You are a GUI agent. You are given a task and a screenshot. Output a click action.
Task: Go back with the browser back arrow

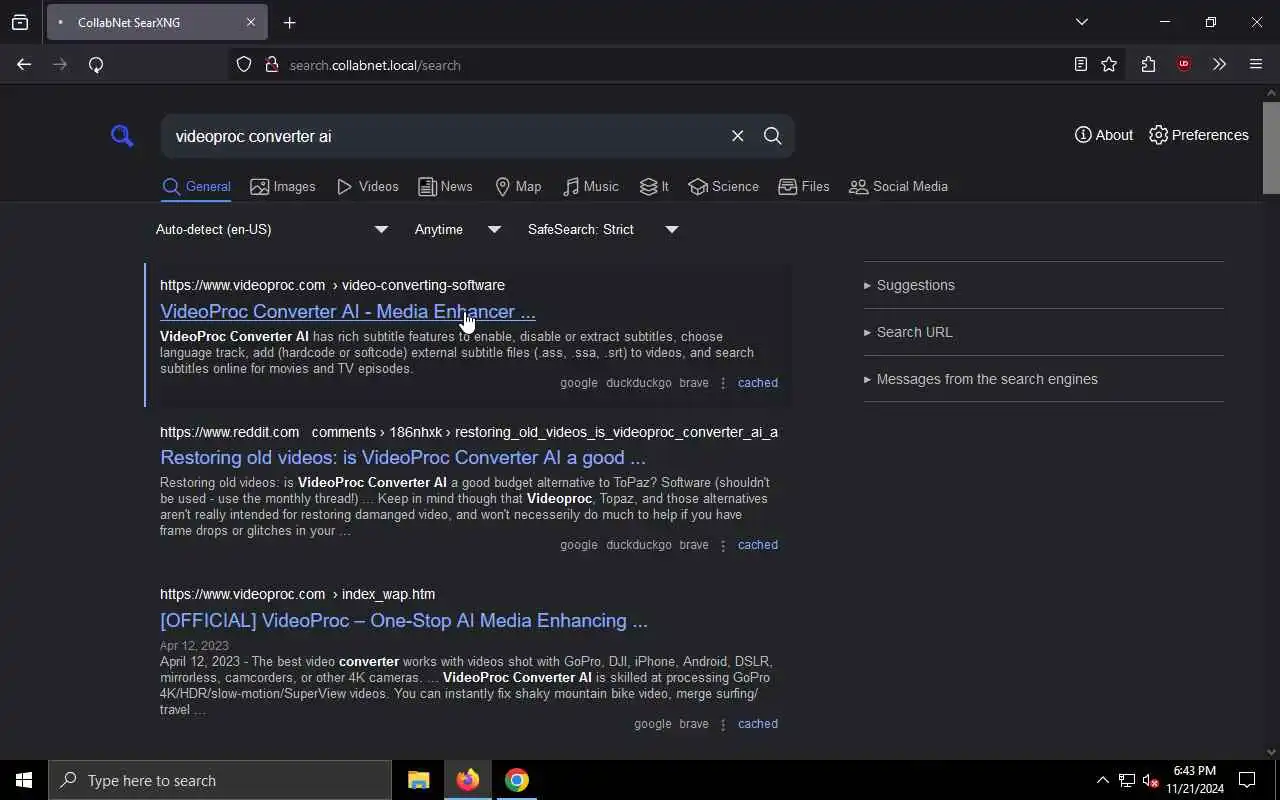tap(24, 65)
